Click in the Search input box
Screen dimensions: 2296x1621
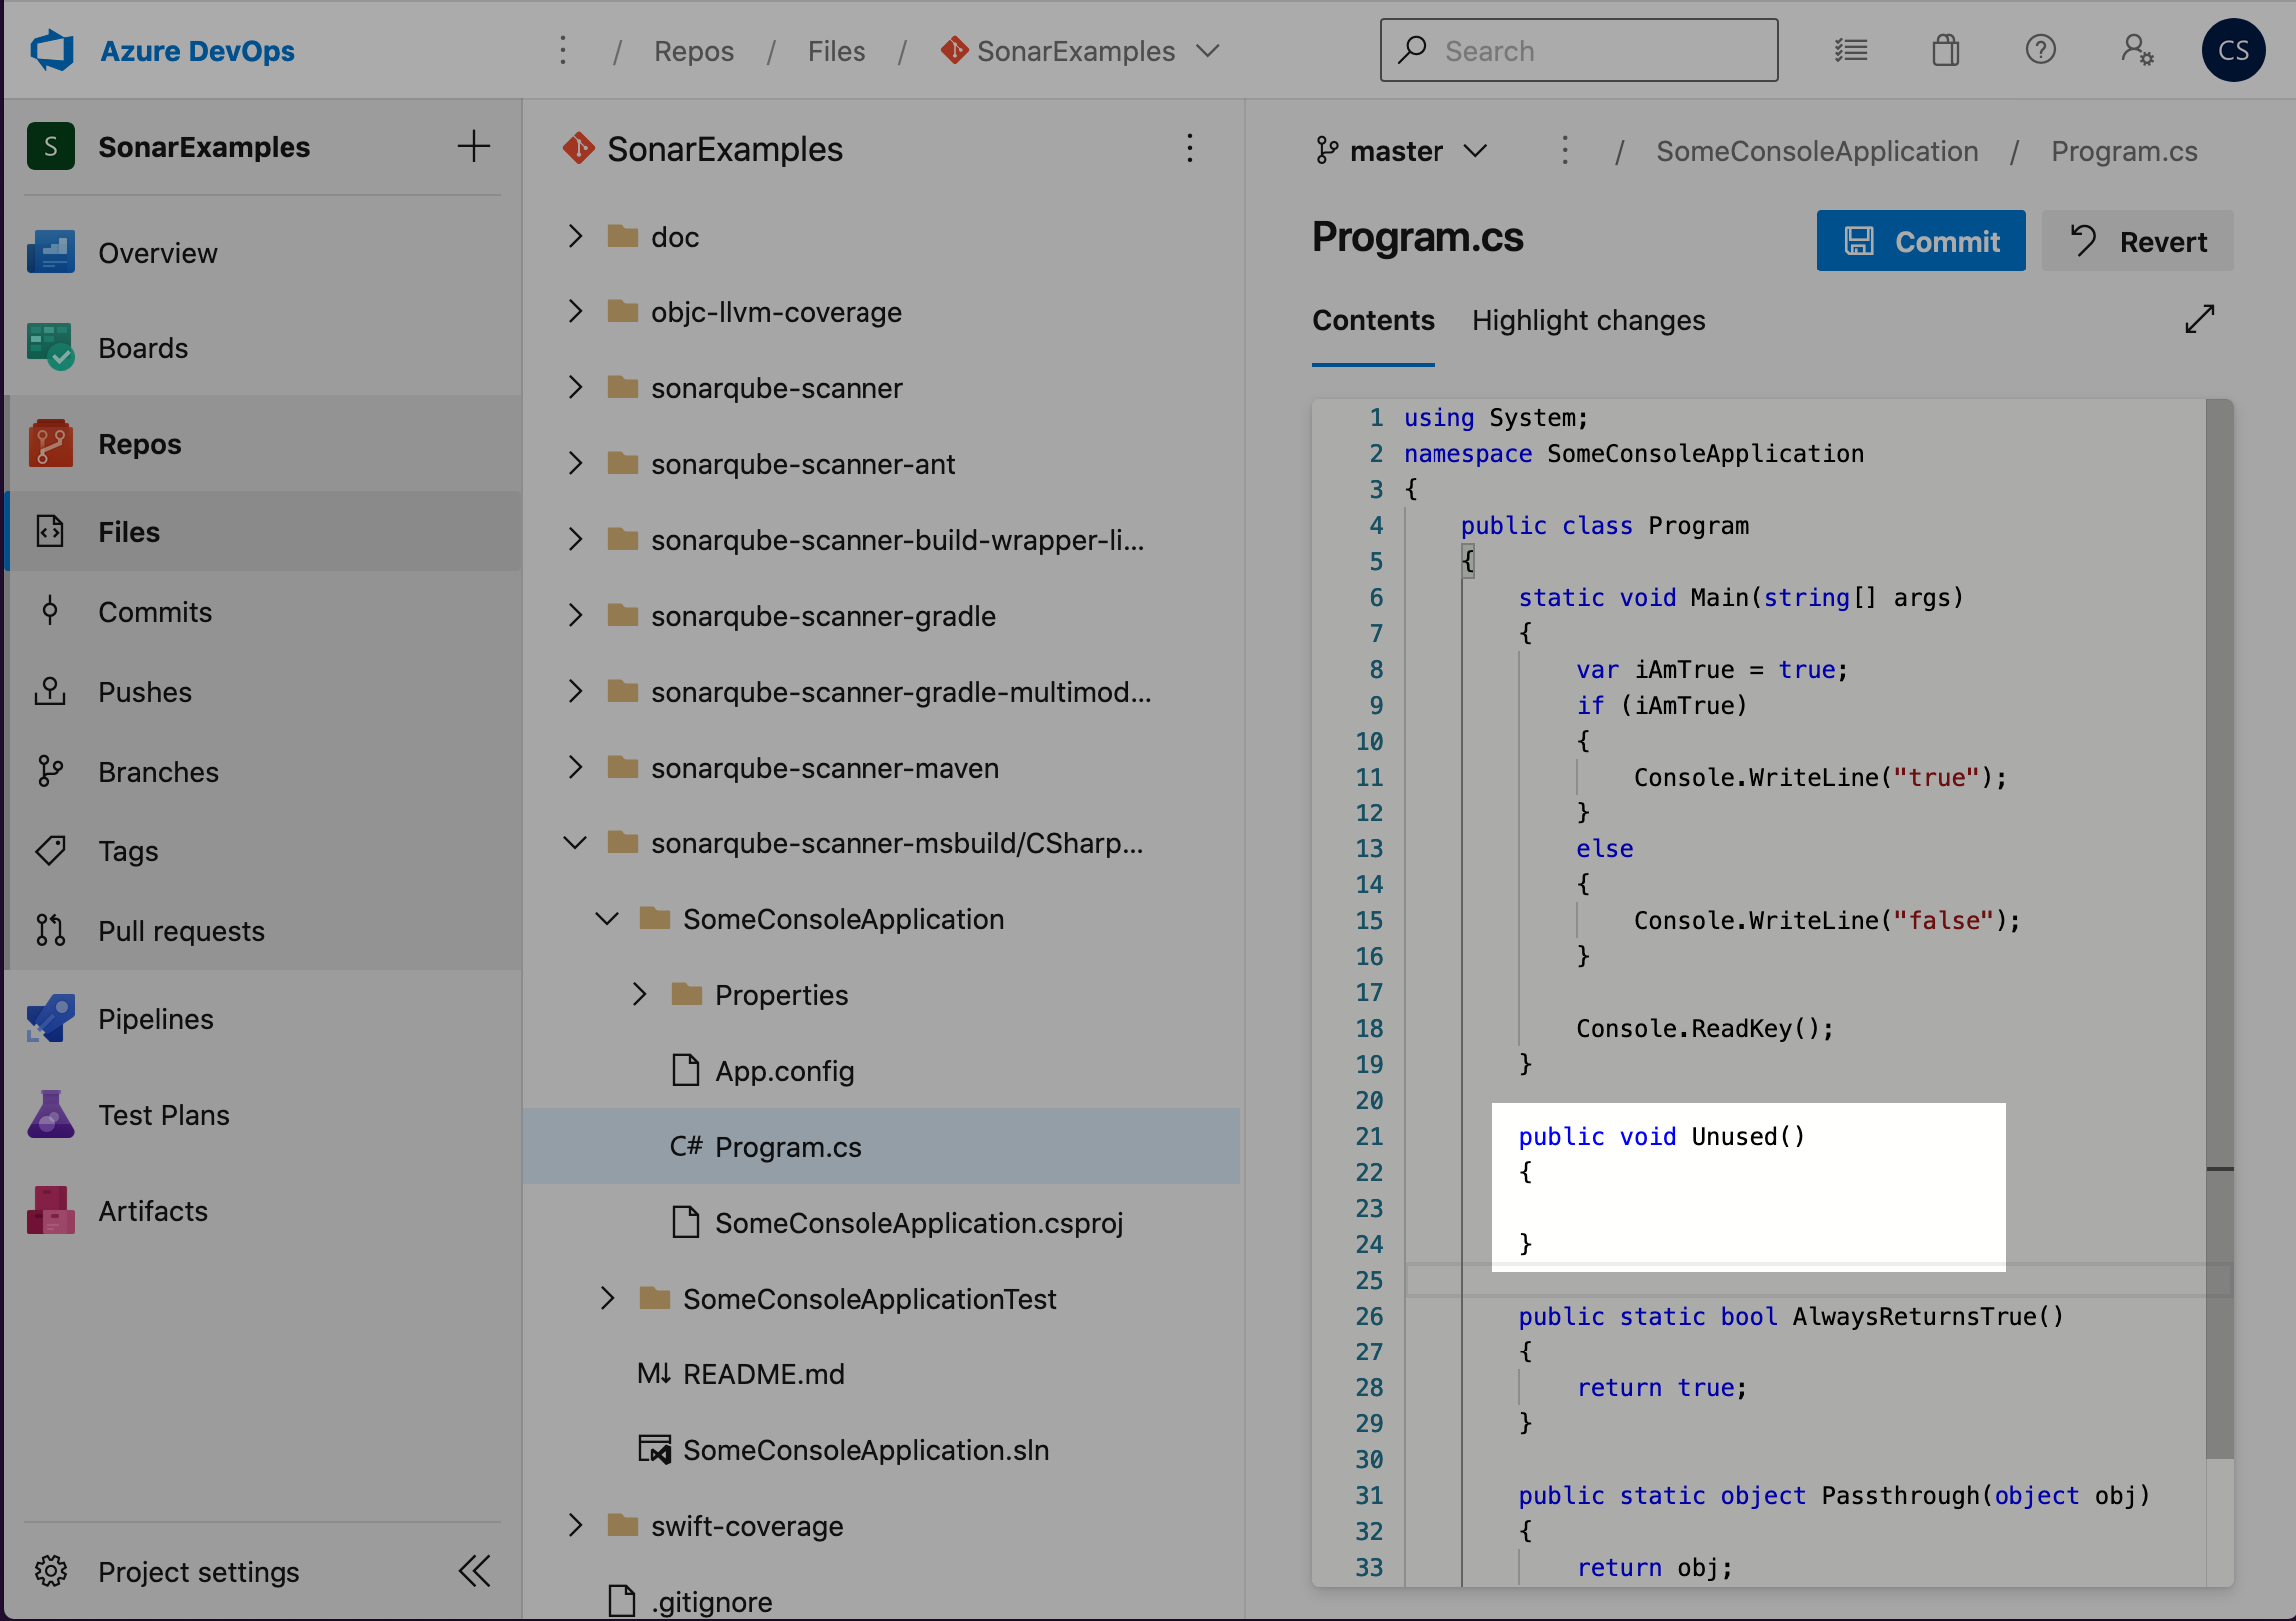pos(1578,50)
